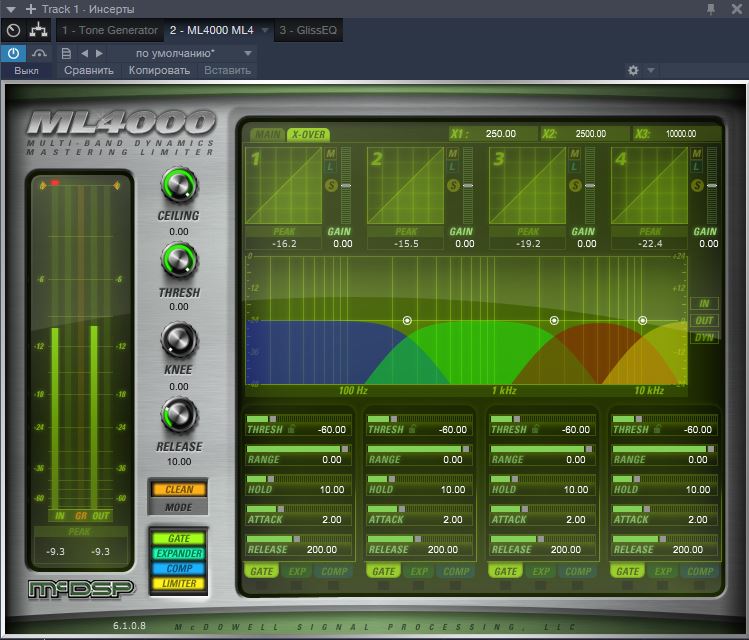749x640 pixels.
Task: Click the CEILING knob
Action: click(178, 185)
